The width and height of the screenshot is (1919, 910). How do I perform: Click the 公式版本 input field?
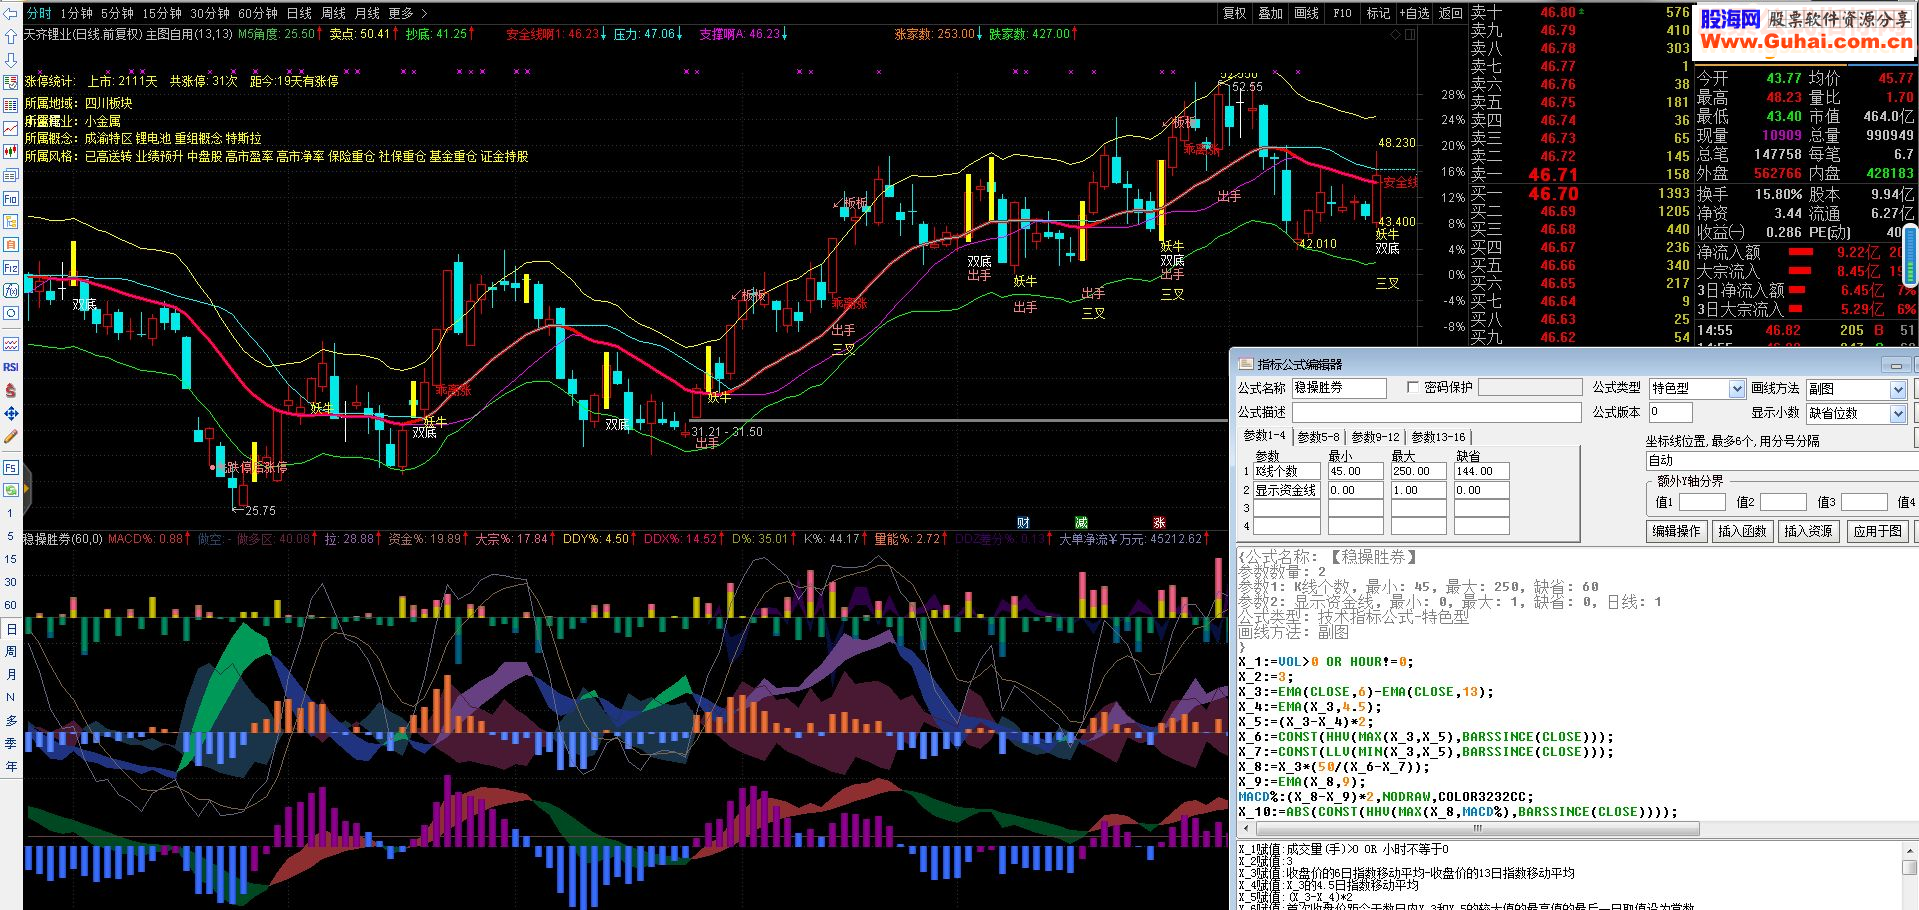tap(1670, 412)
